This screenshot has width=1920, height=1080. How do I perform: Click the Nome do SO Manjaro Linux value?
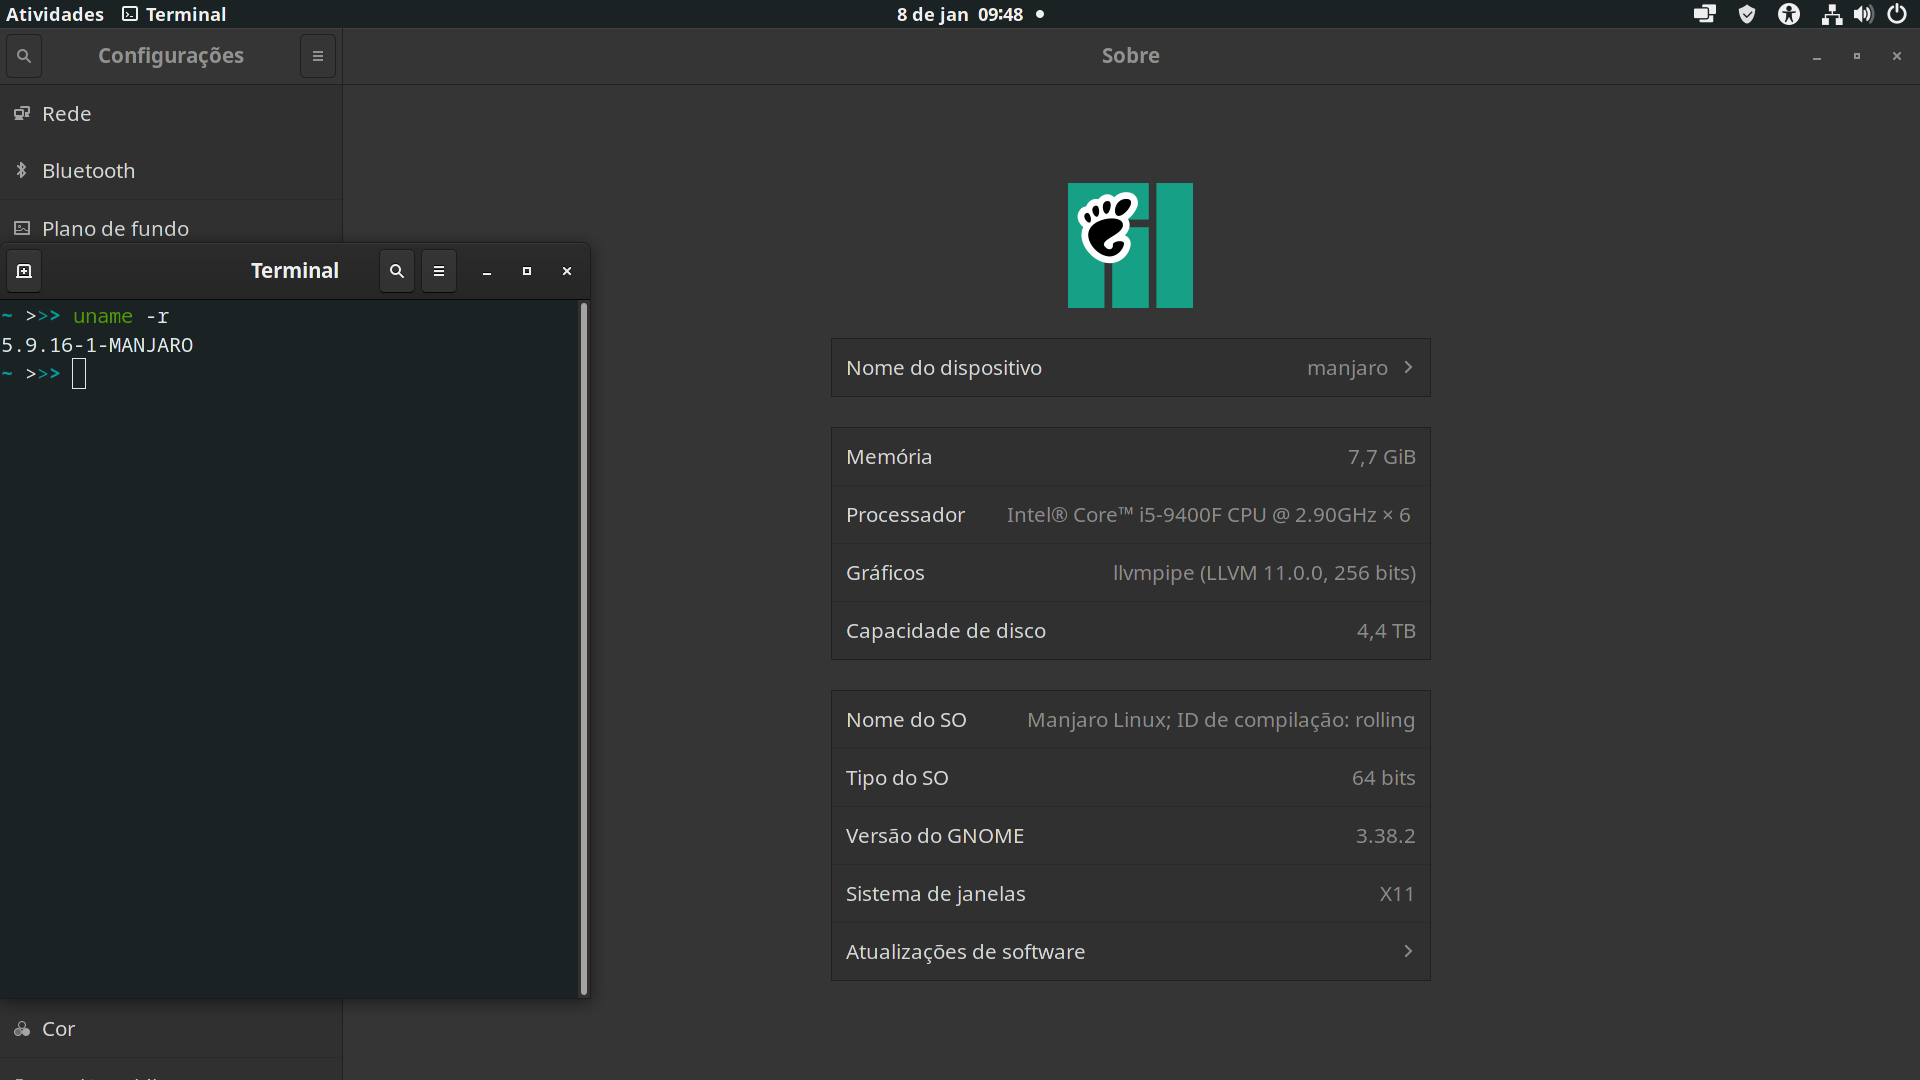[1221, 720]
